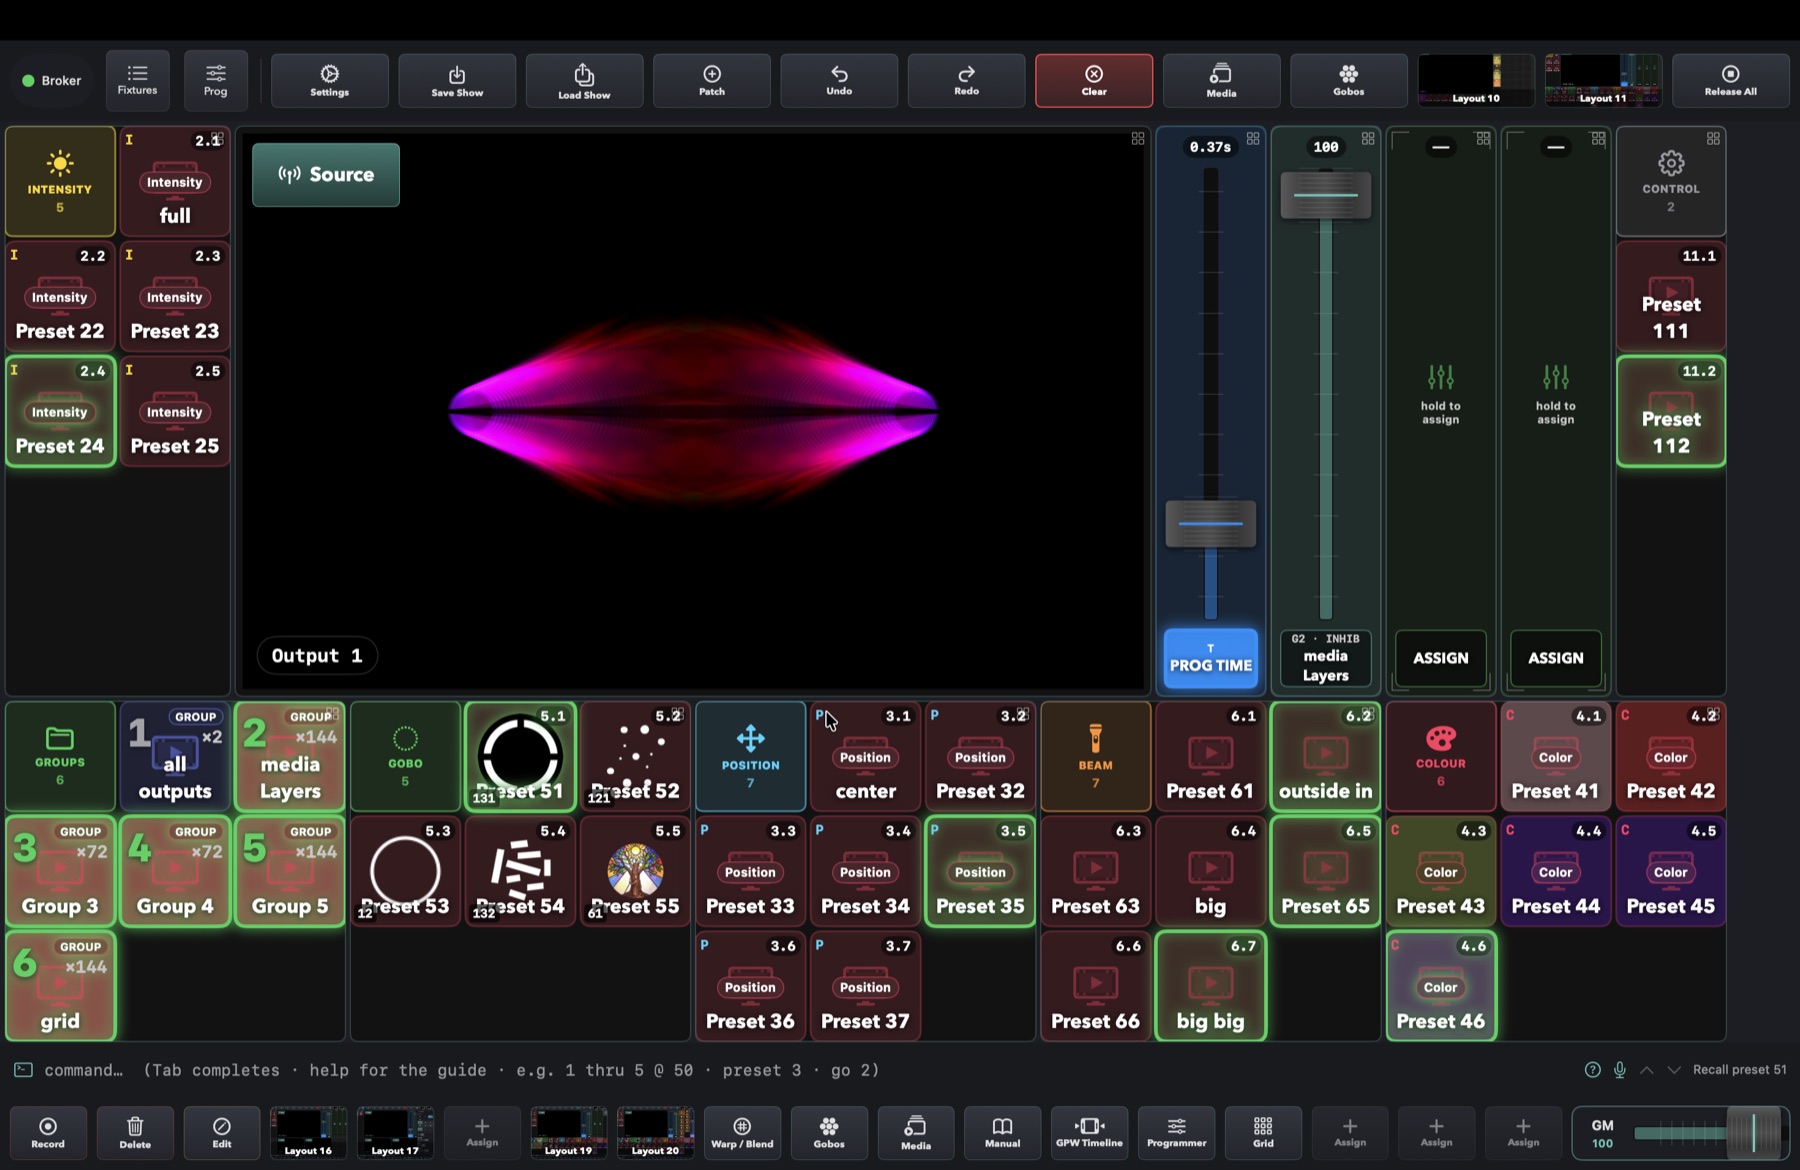
Task: Click the Release All button
Action: (x=1730, y=80)
